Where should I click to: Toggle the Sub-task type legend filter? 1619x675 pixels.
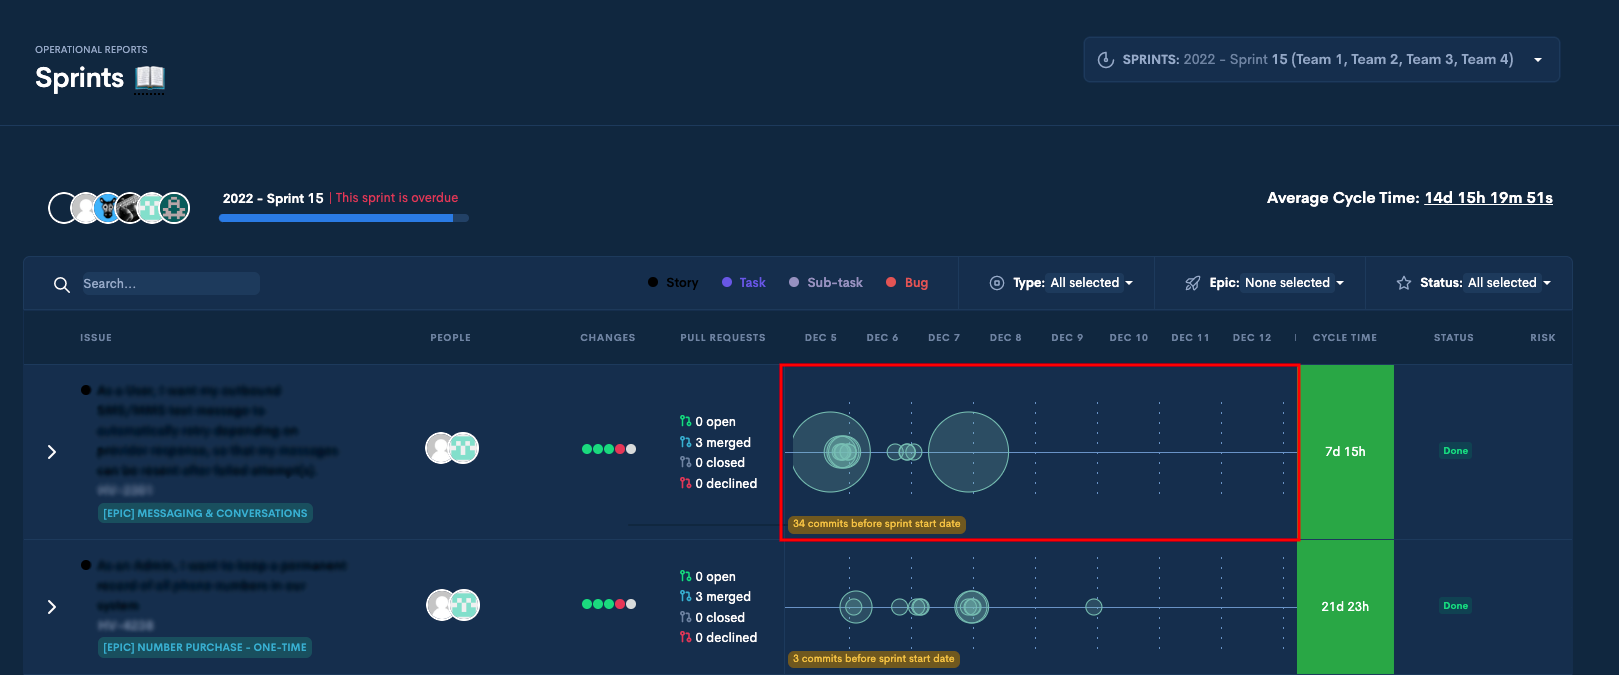826,283
